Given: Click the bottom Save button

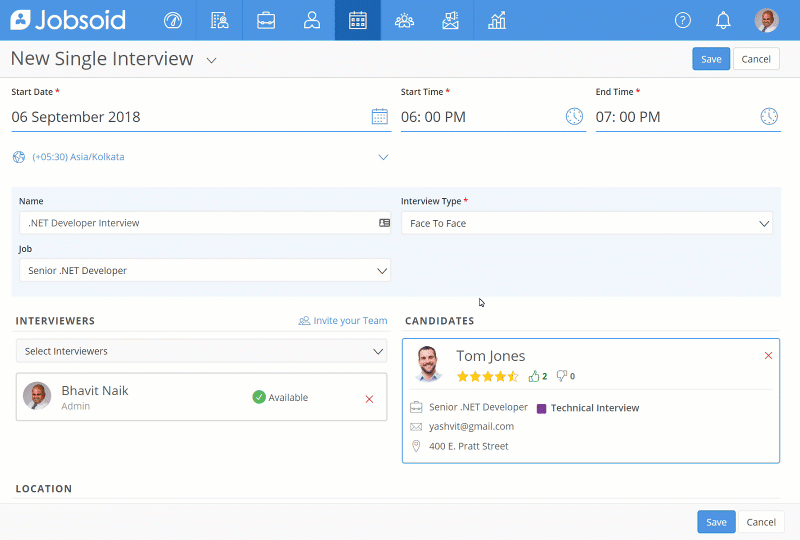Looking at the screenshot, I should click(x=716, y=522).
